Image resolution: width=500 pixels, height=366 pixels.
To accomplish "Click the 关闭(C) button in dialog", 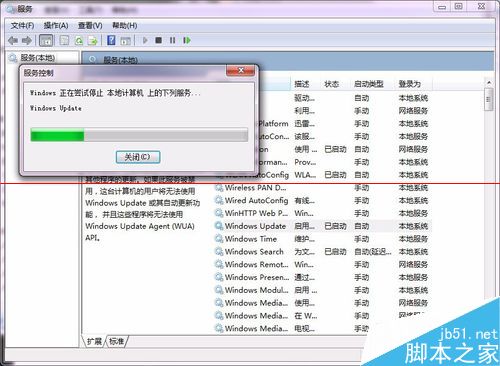I will click(138, 157).
